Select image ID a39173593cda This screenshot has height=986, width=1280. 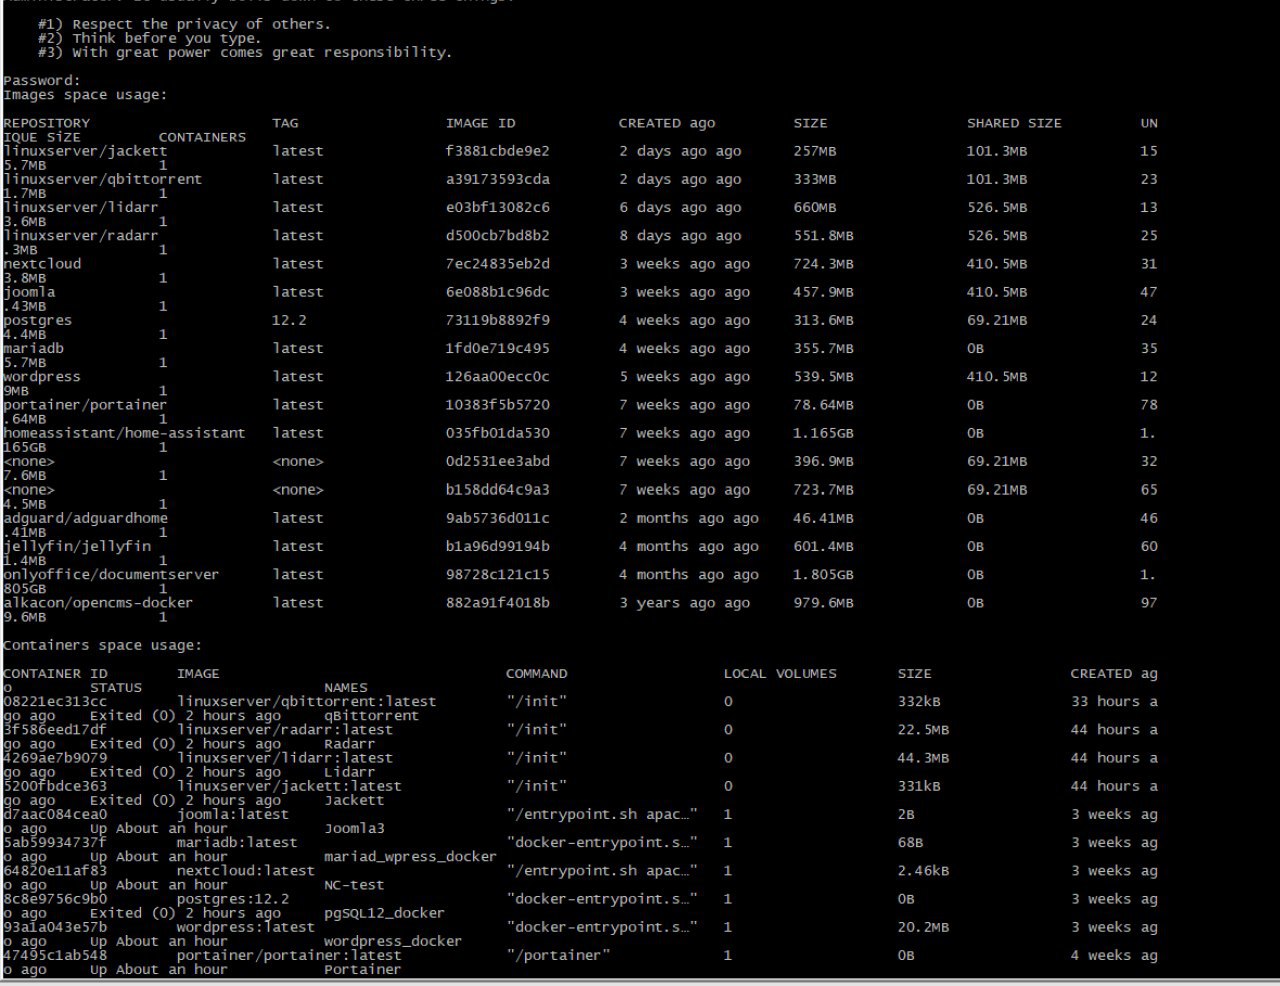pos(498,179)
